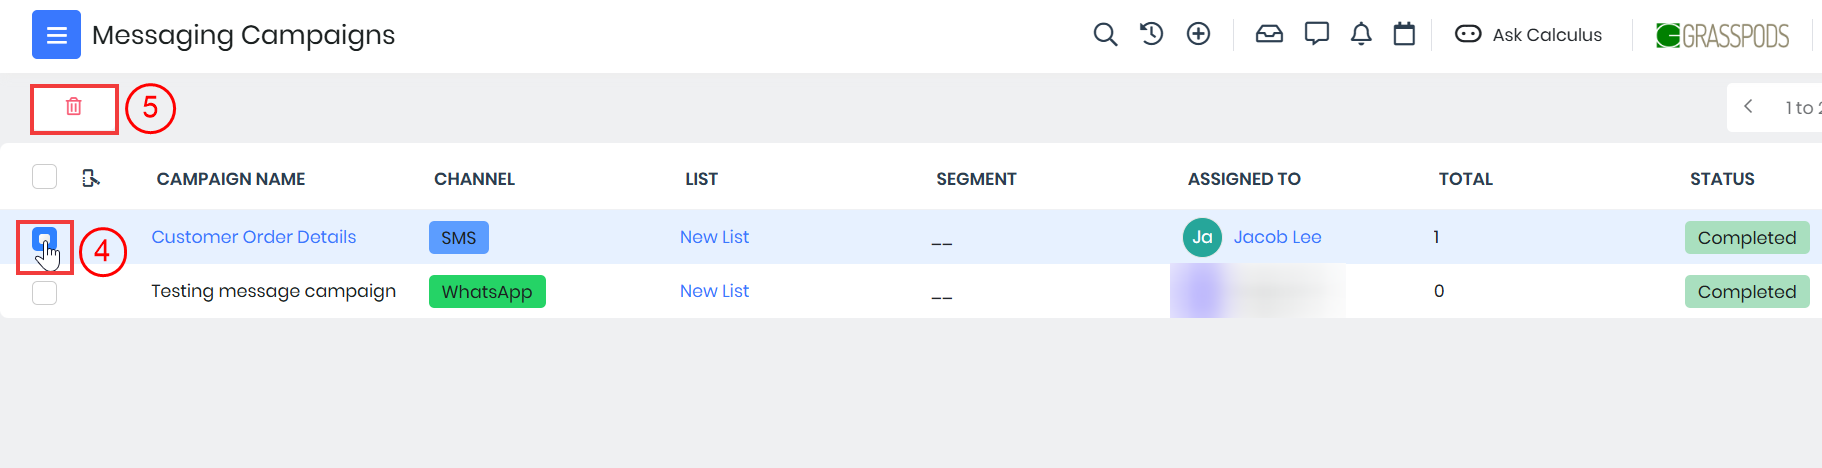Open the hamburger navigation menu
1822x468 pixels.
click(56, 35)
